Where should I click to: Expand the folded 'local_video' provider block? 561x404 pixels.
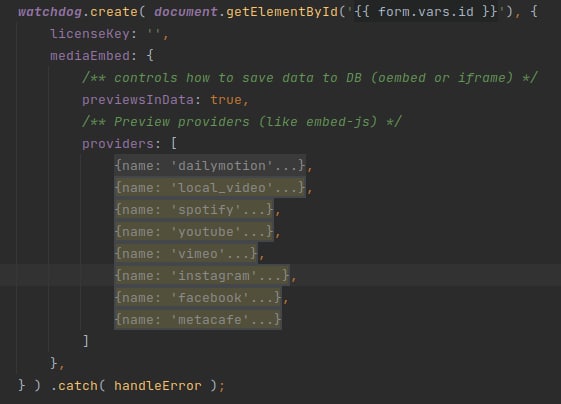[210, 188]
